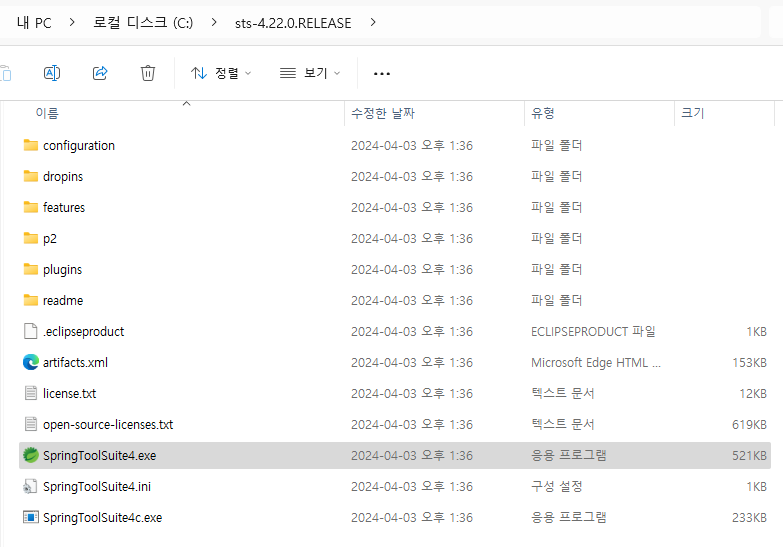Click the .eclipseproduct file icon
Image resolution: width=783 pixels, height=547 pixels.
pos(30,331)
